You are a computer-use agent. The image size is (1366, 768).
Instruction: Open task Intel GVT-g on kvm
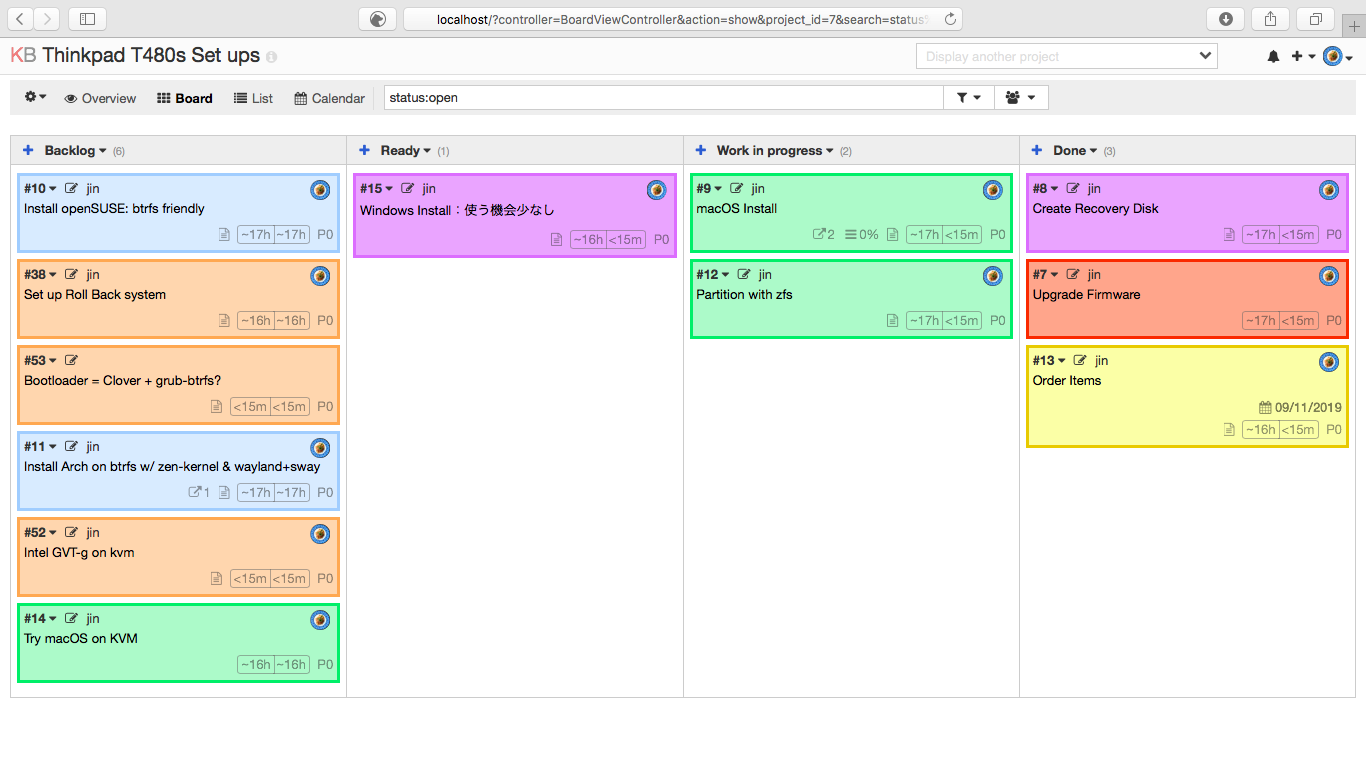click(x=79, y=552)
